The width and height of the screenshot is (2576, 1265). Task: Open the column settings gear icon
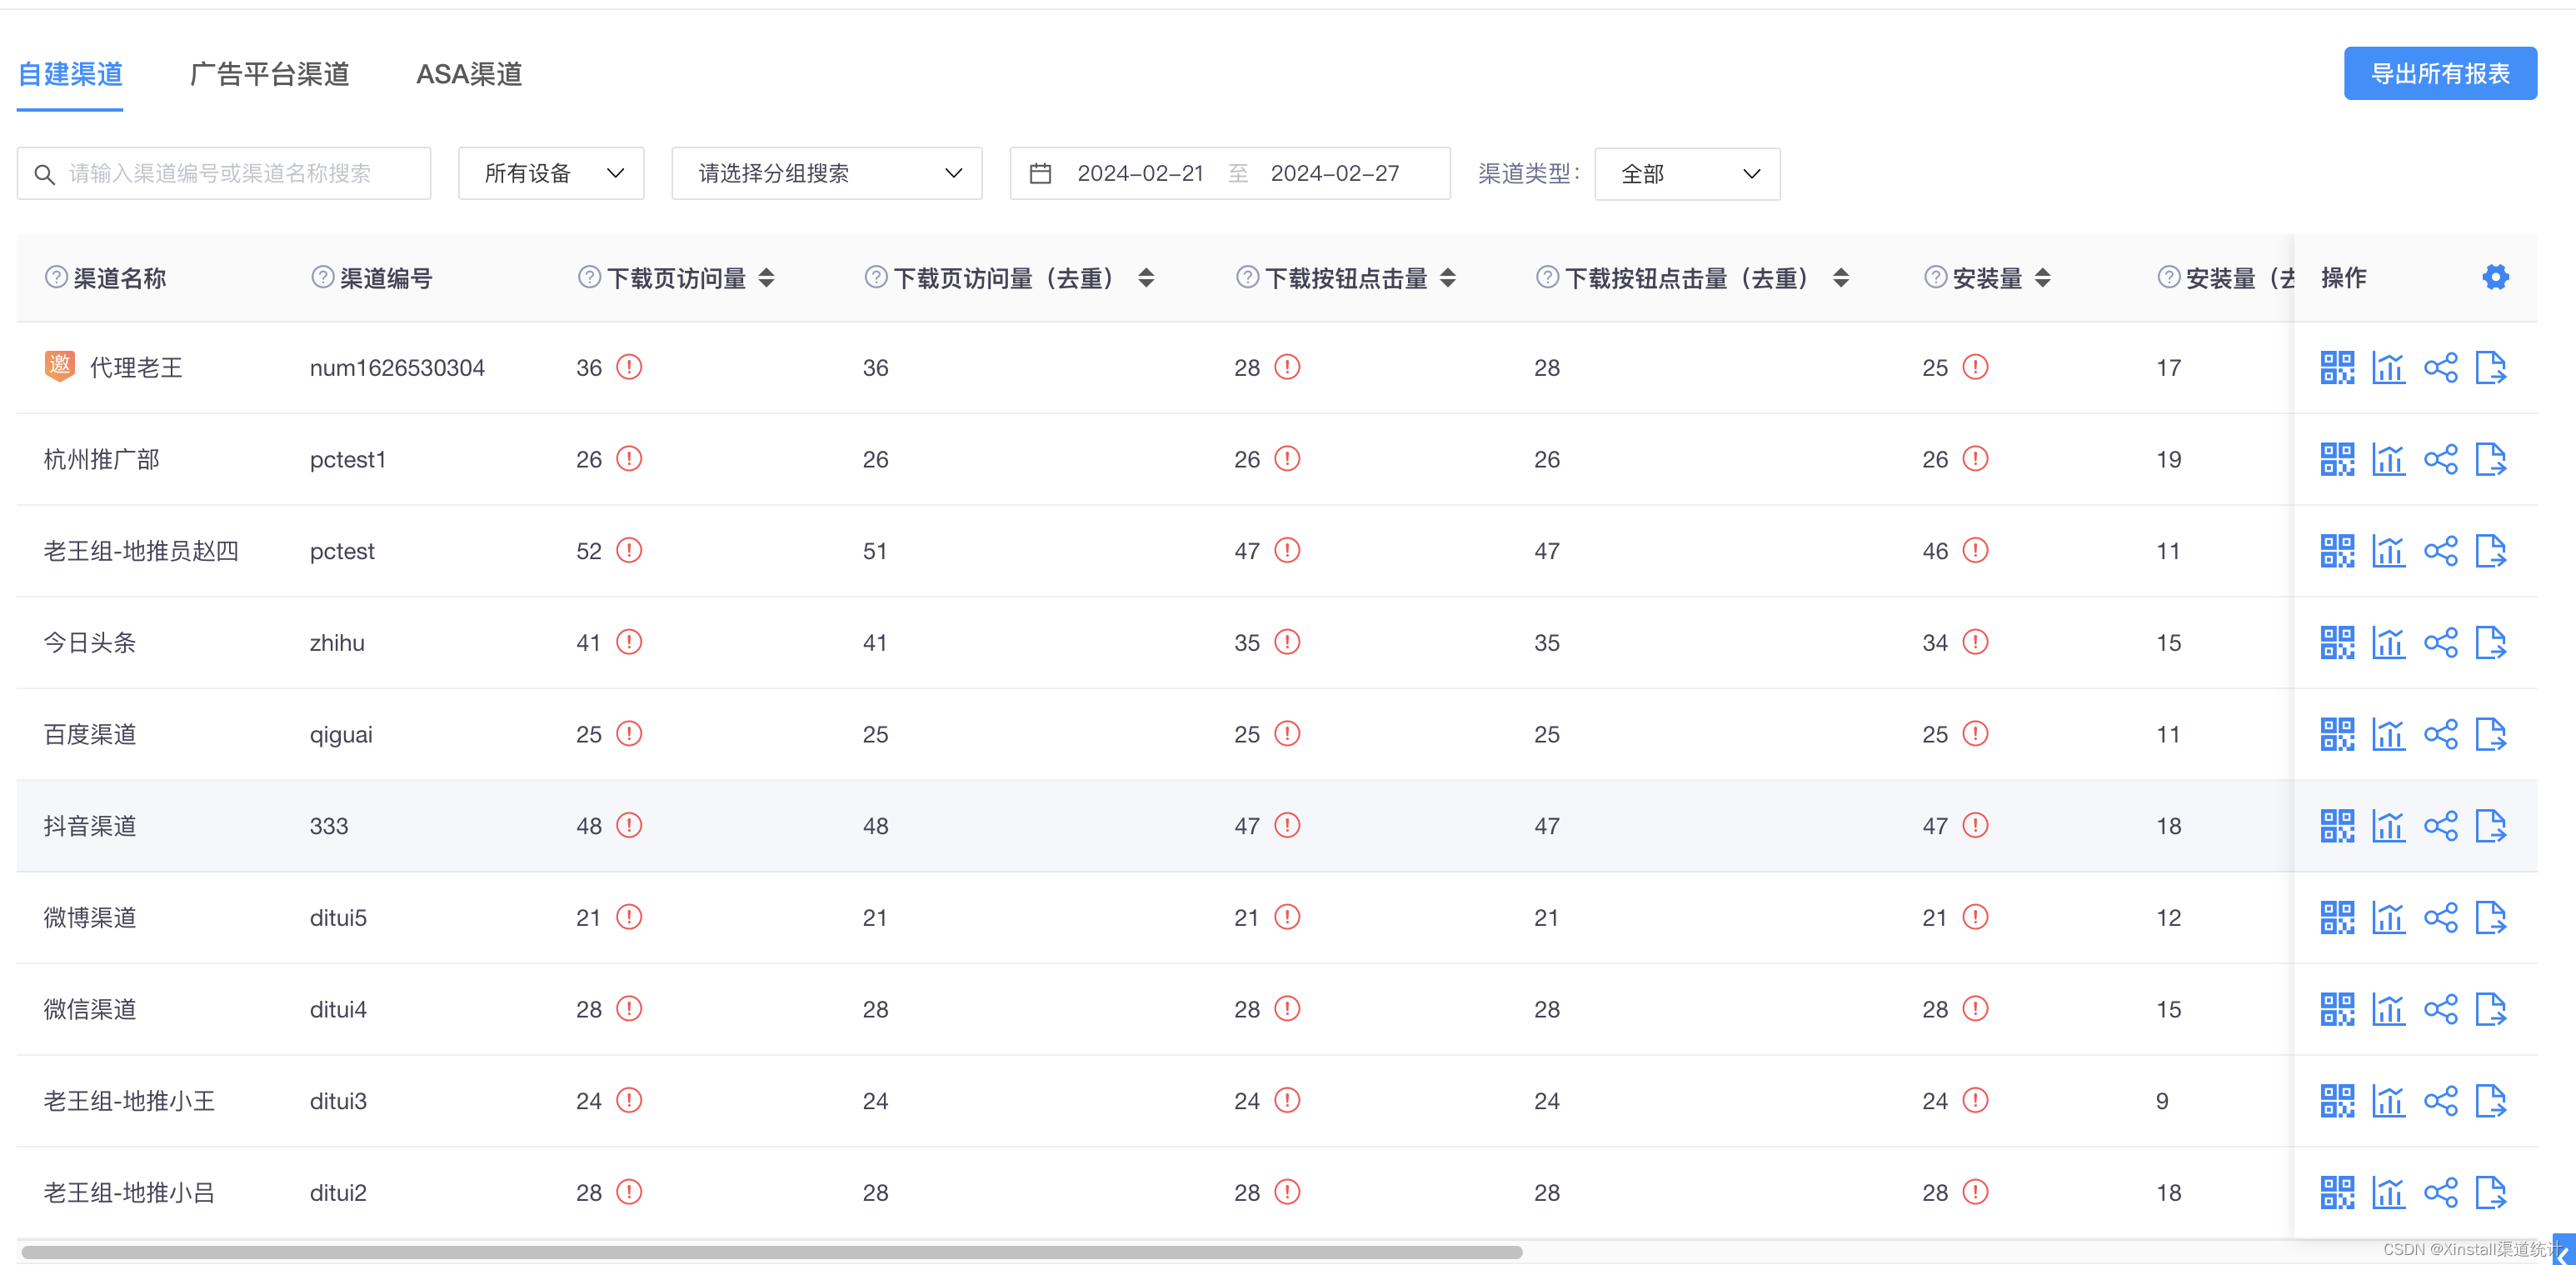[x=2495, y=277]
